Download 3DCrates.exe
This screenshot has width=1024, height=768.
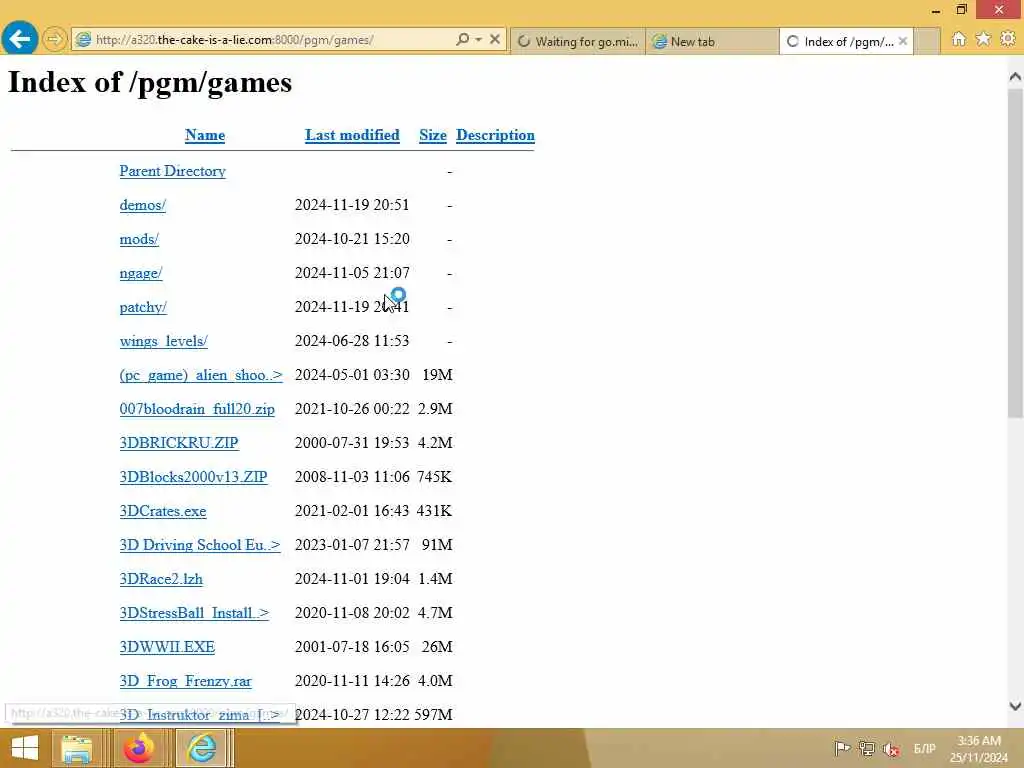tap(163, 511)
